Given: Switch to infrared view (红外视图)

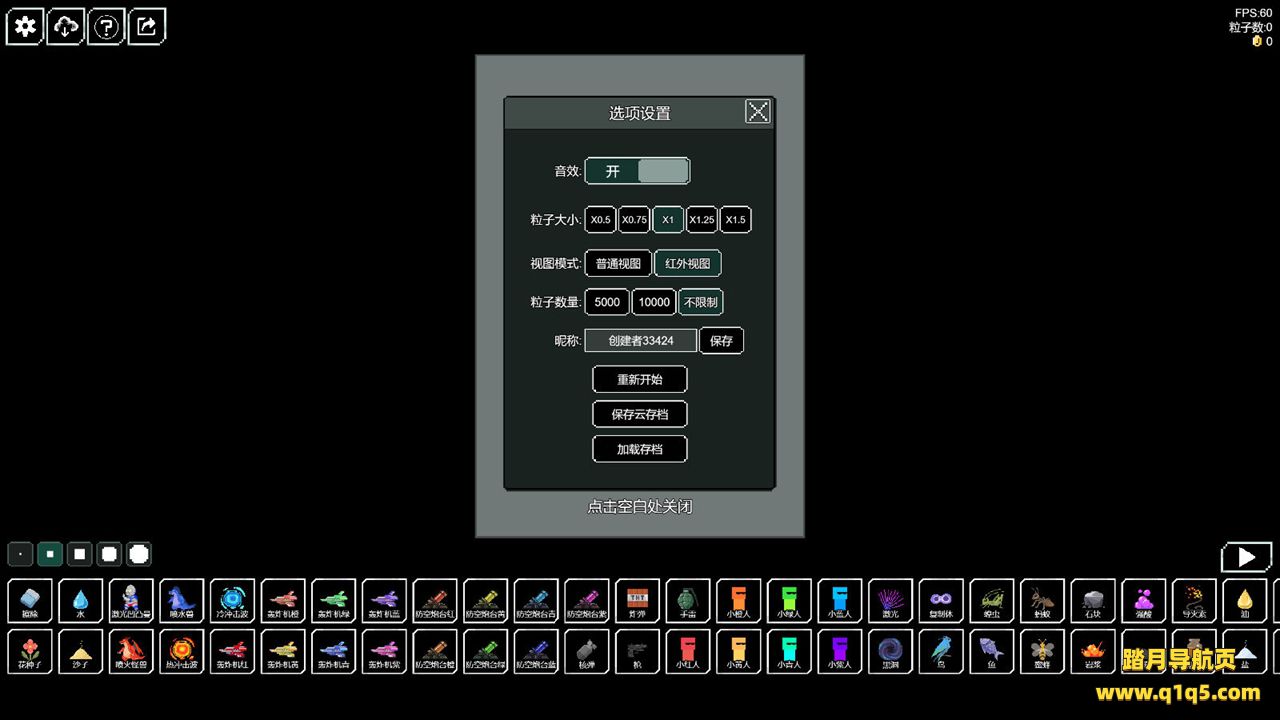Looking at the screenshot, I should 687,264.
